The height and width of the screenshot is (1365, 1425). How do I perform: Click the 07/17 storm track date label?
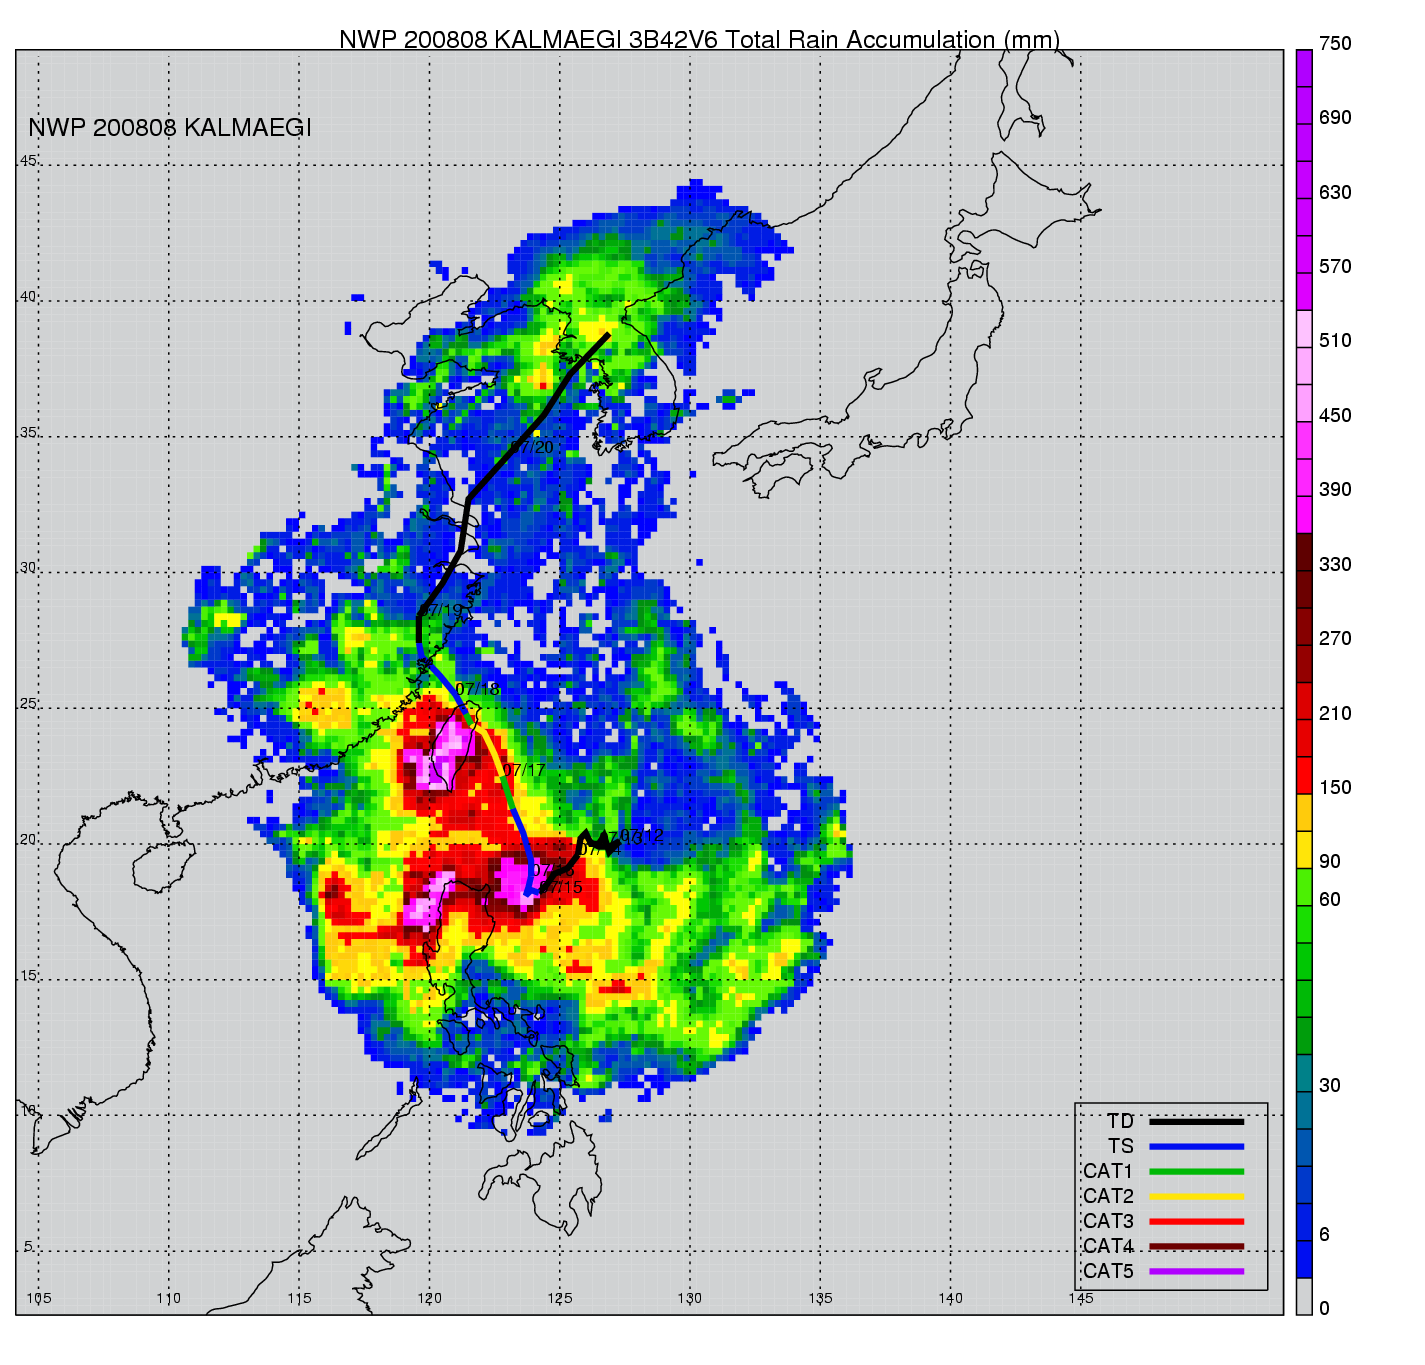coord(524,770)
